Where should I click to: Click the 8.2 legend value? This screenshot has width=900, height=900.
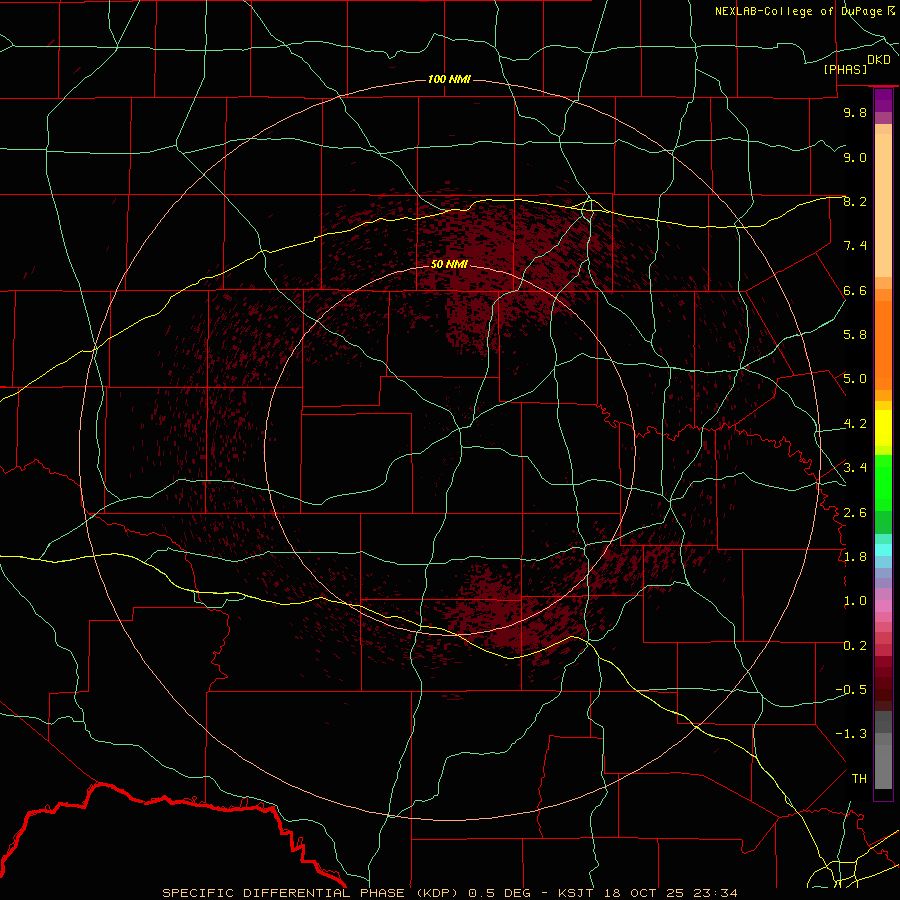coord(855,201)
